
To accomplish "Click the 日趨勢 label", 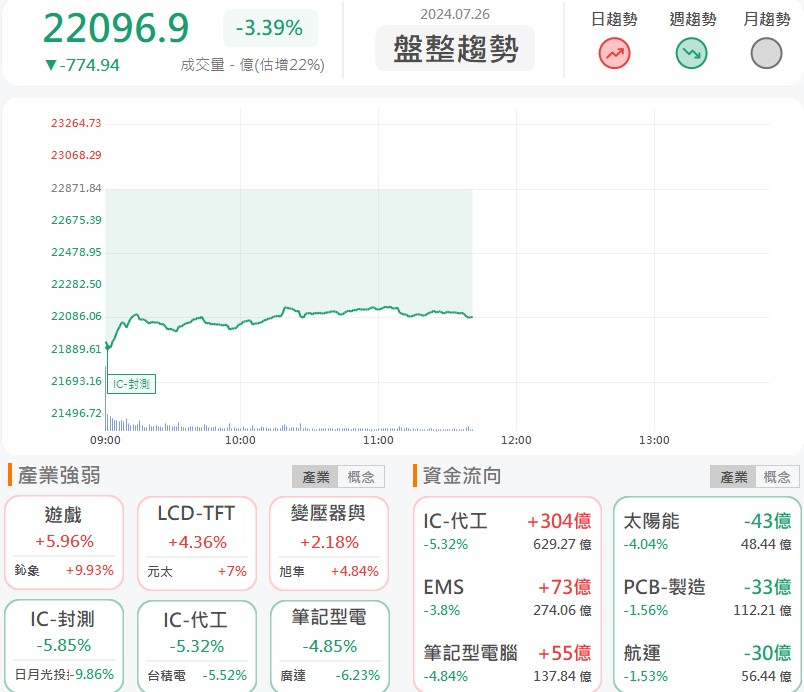I will 614,19.
